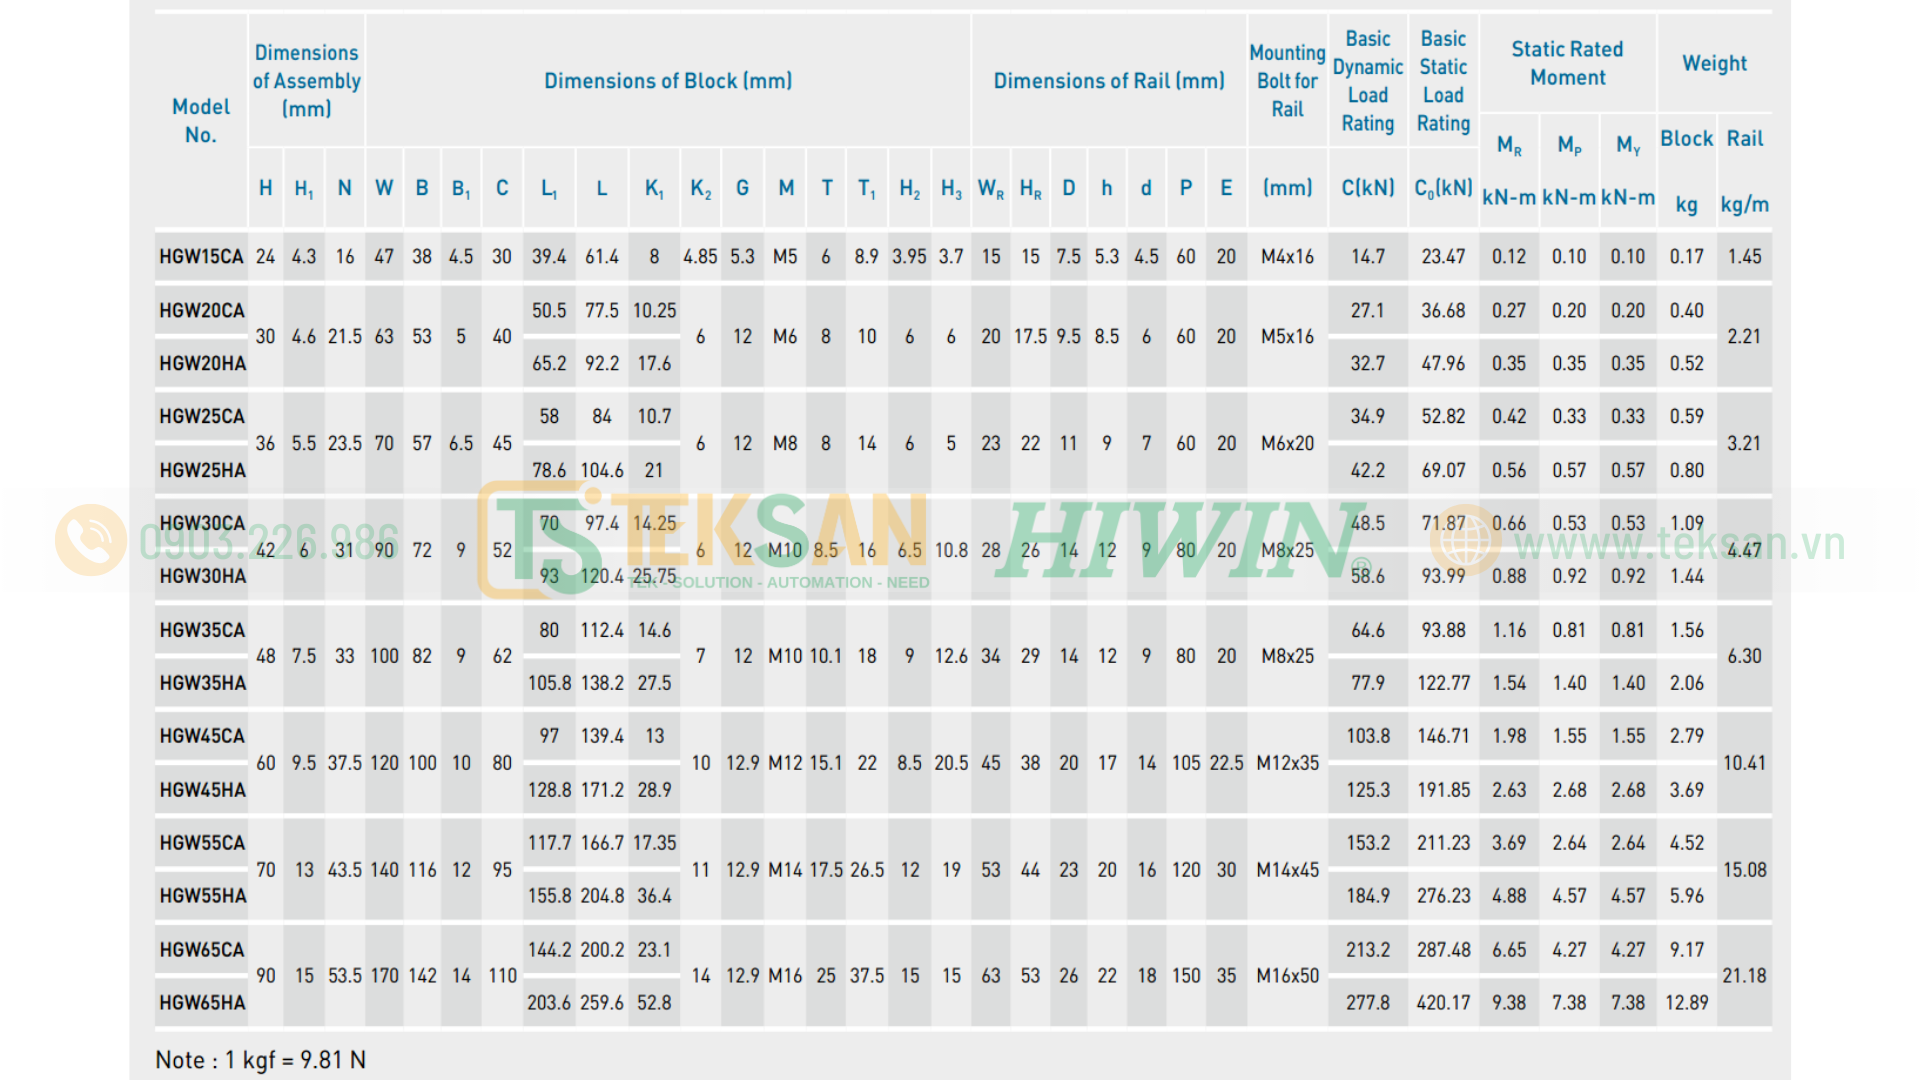Click the note 1 kgf = 9.81 N
The image size is (1920, 1080).
260,1060
